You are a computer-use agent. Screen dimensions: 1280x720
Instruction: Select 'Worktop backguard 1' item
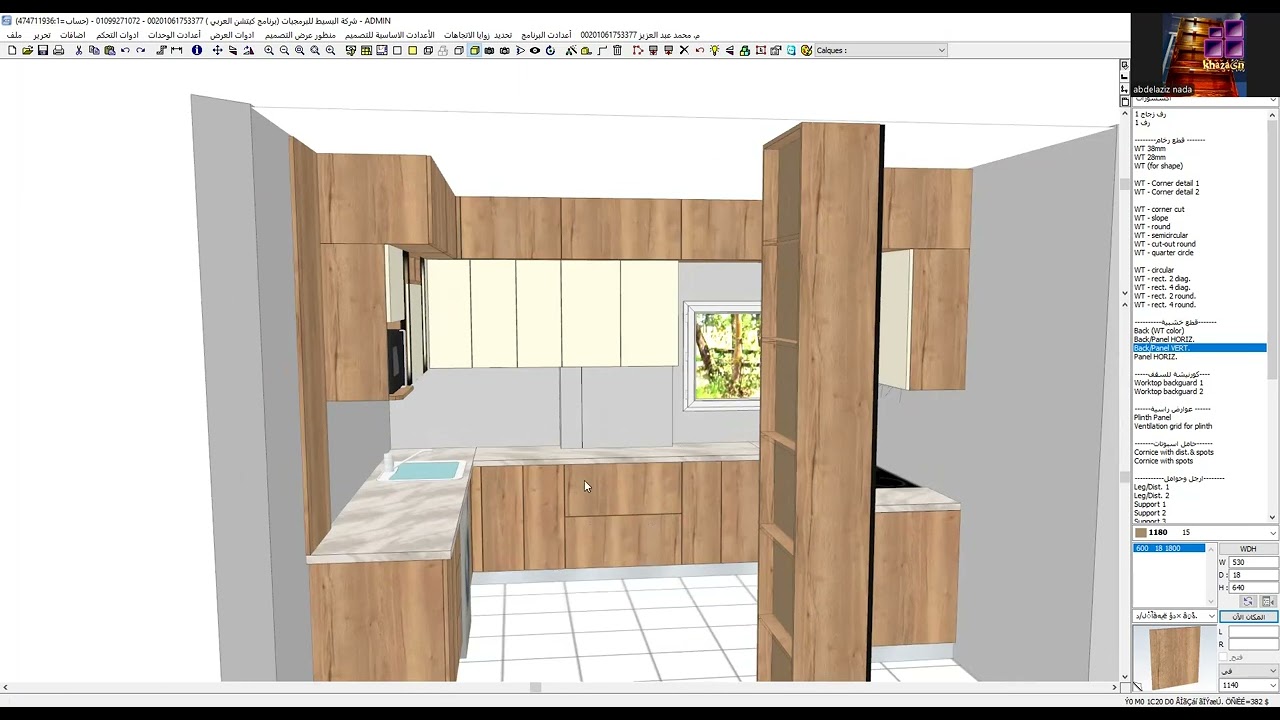coord(1168,383)
